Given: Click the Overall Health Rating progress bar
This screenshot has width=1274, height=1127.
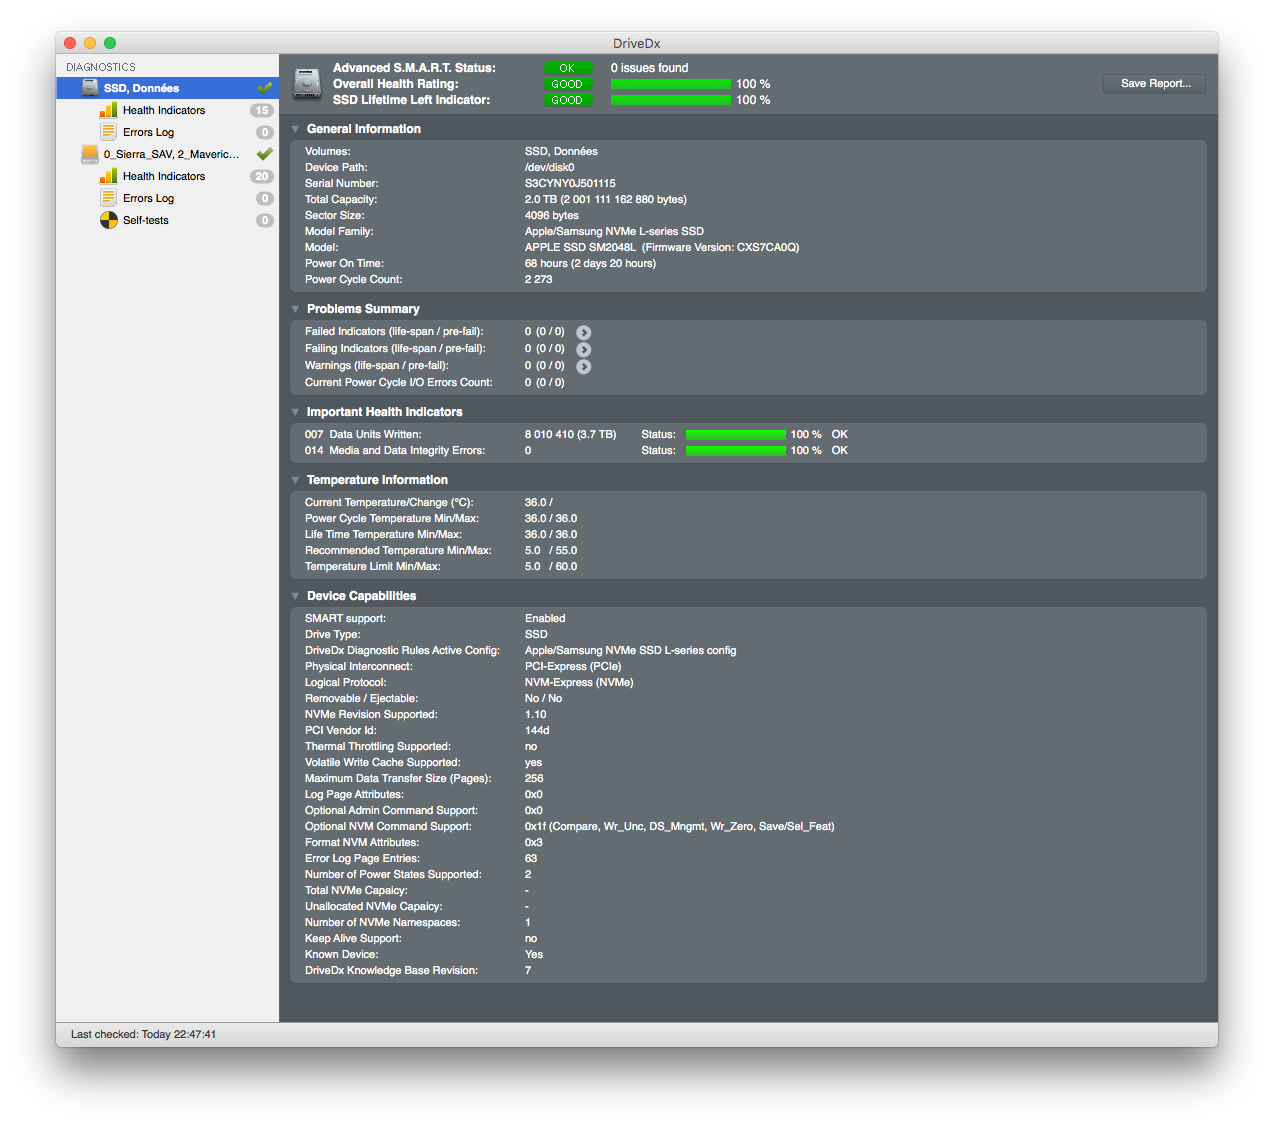Looking at the screenshot, I should (671, 84).
